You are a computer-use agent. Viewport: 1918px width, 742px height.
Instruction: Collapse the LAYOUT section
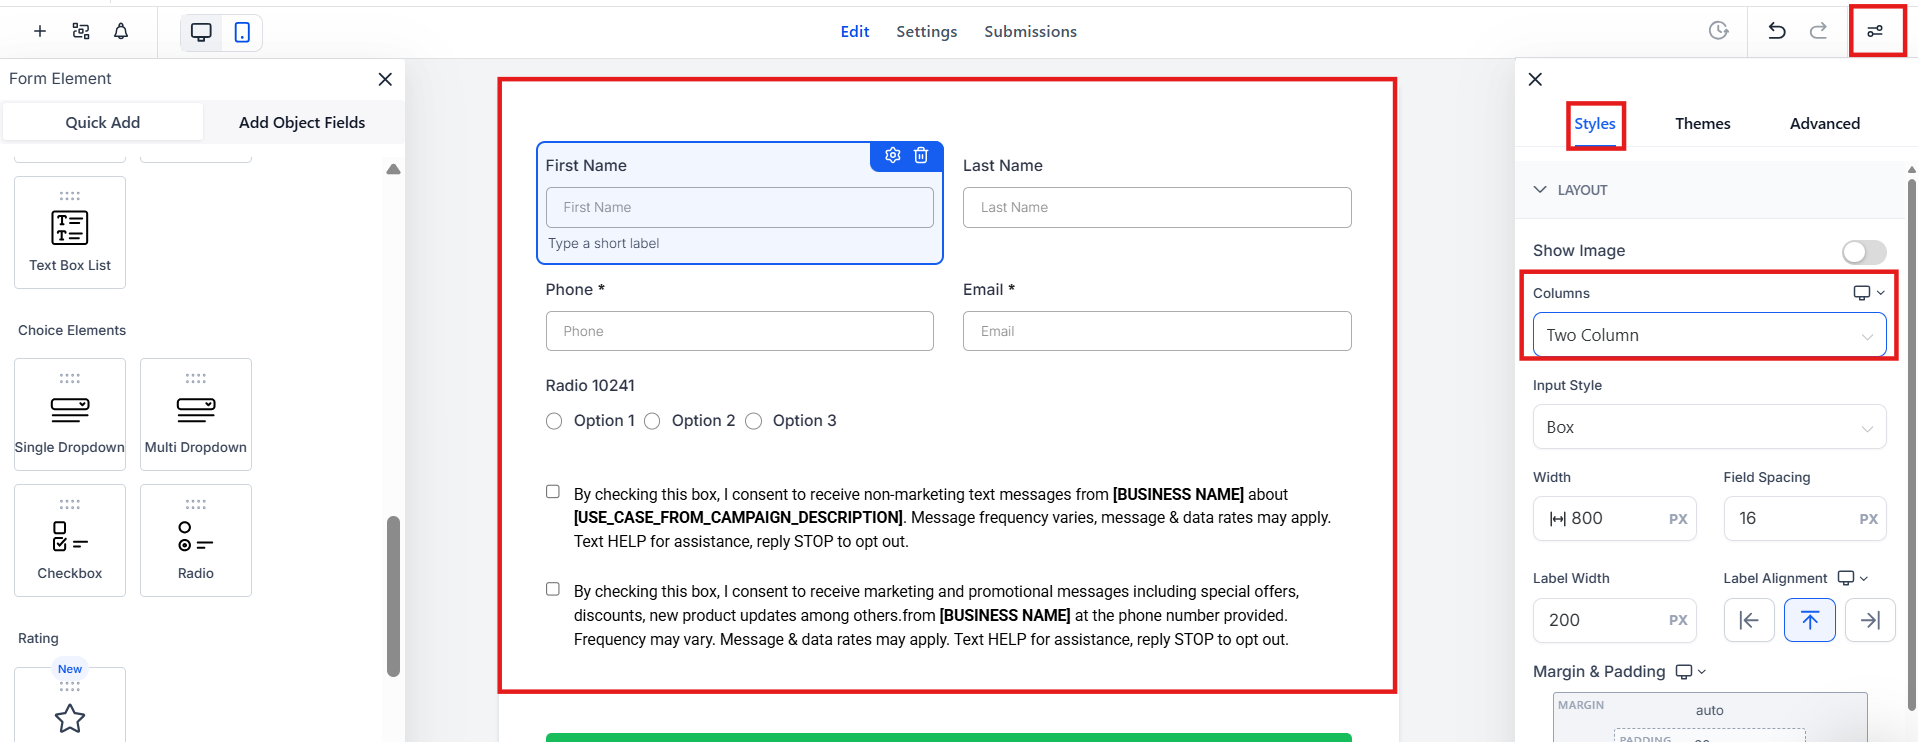click(1540, 190)
